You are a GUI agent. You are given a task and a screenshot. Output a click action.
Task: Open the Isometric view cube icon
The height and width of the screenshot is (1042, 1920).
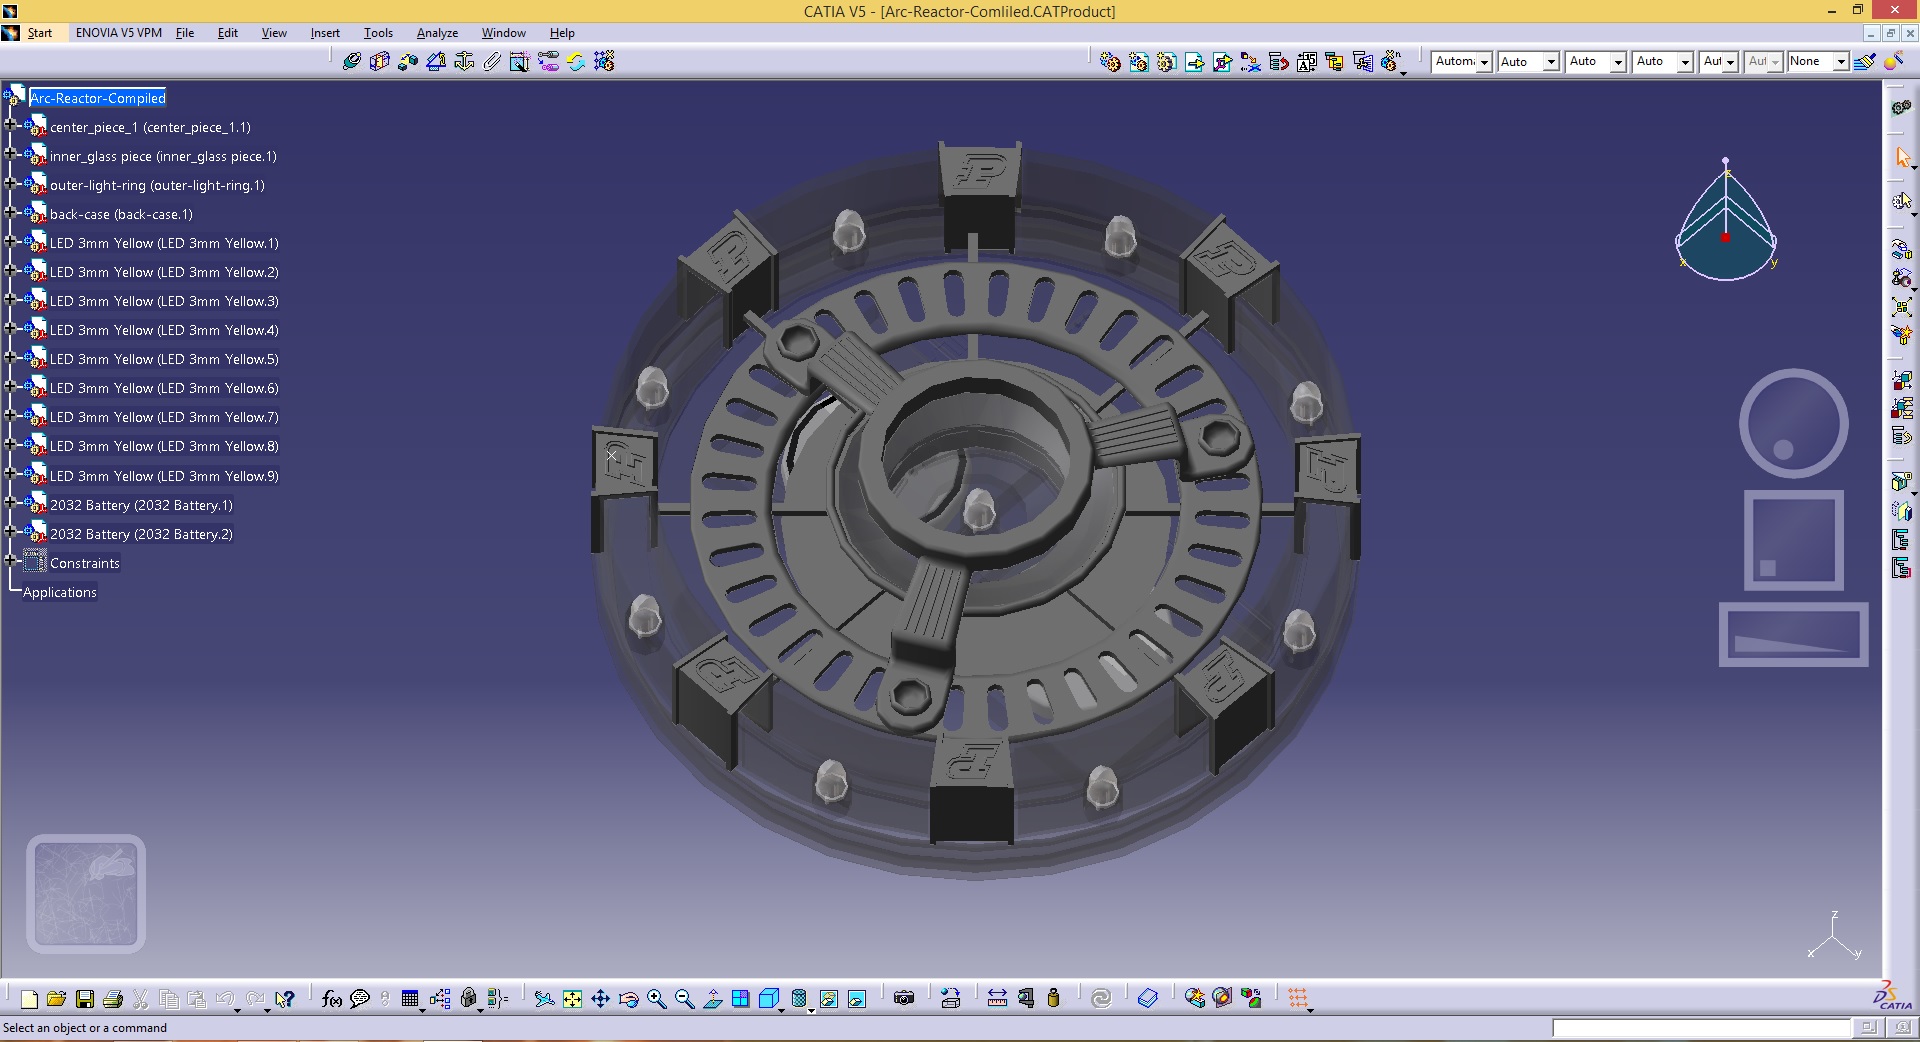(x=769, y=998)
